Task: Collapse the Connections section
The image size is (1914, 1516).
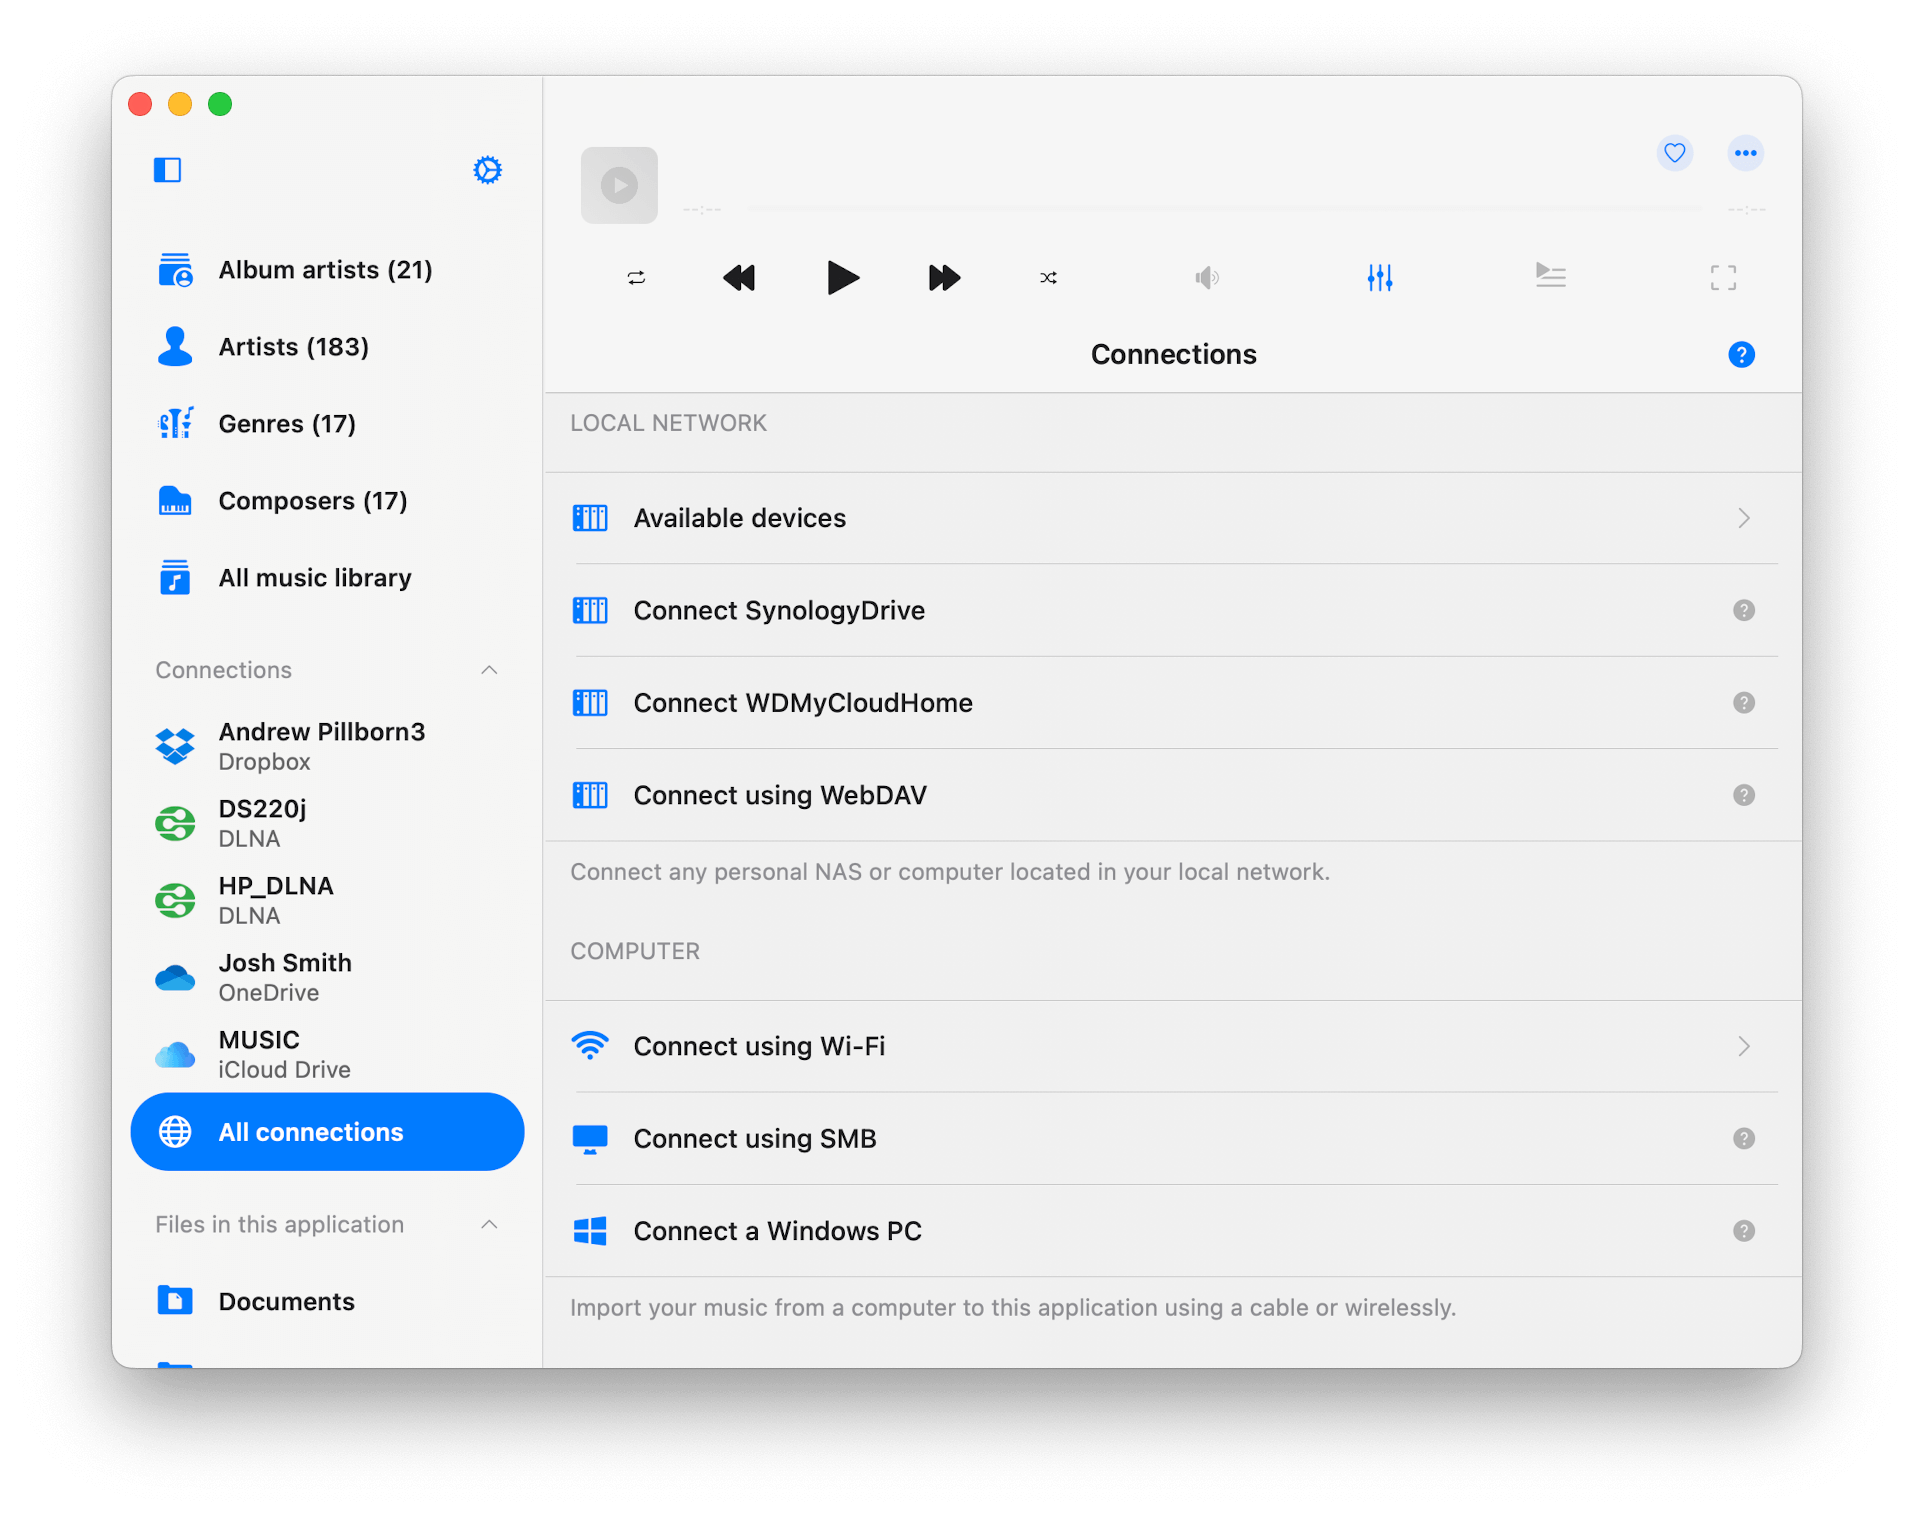Action: coord(489,670)
